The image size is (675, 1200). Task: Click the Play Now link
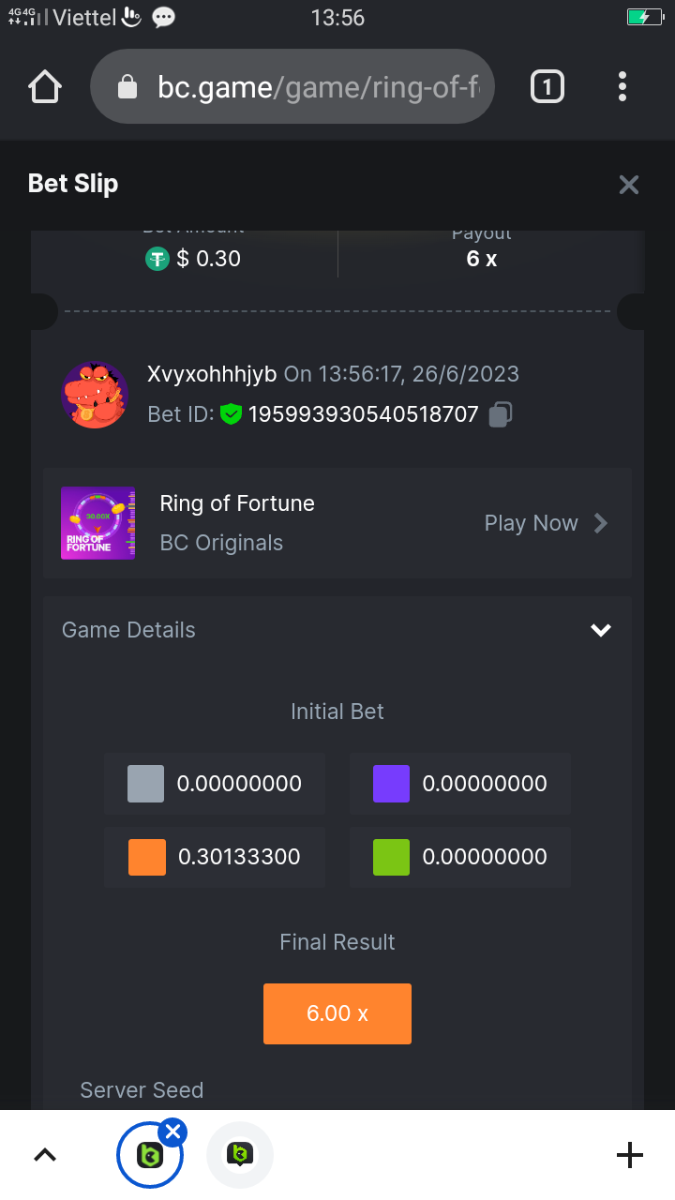pyautogui.click(x=531, y=523)
